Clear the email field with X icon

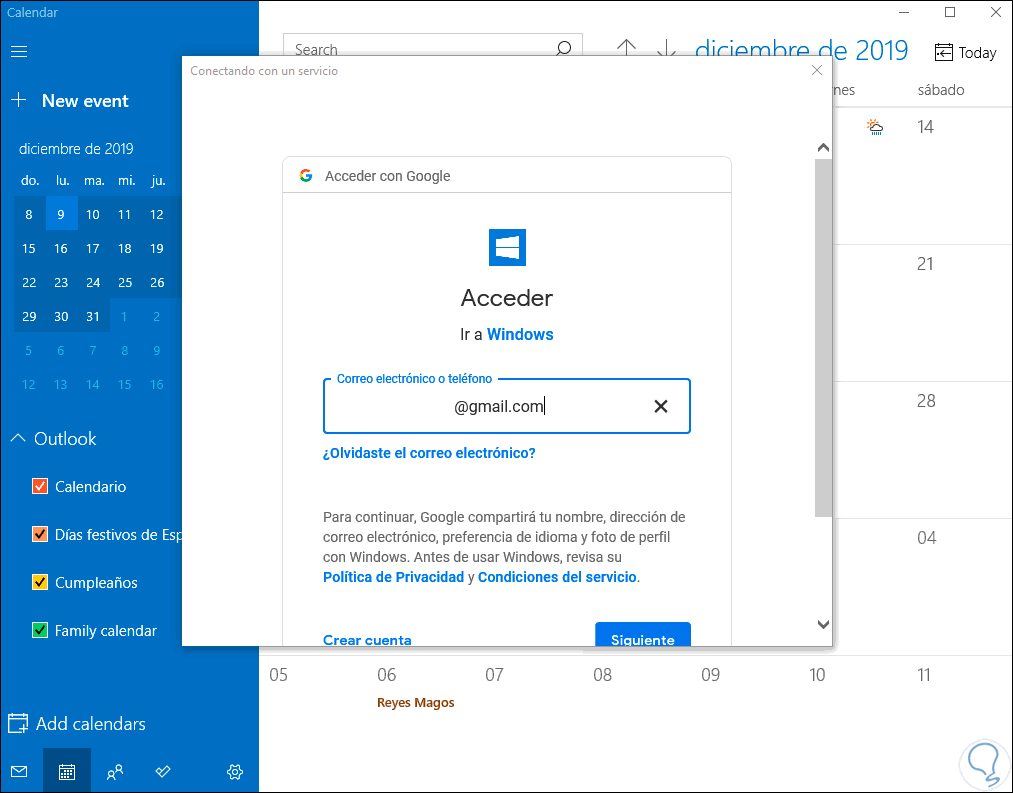pyautogui.click(x=660, y=407)
